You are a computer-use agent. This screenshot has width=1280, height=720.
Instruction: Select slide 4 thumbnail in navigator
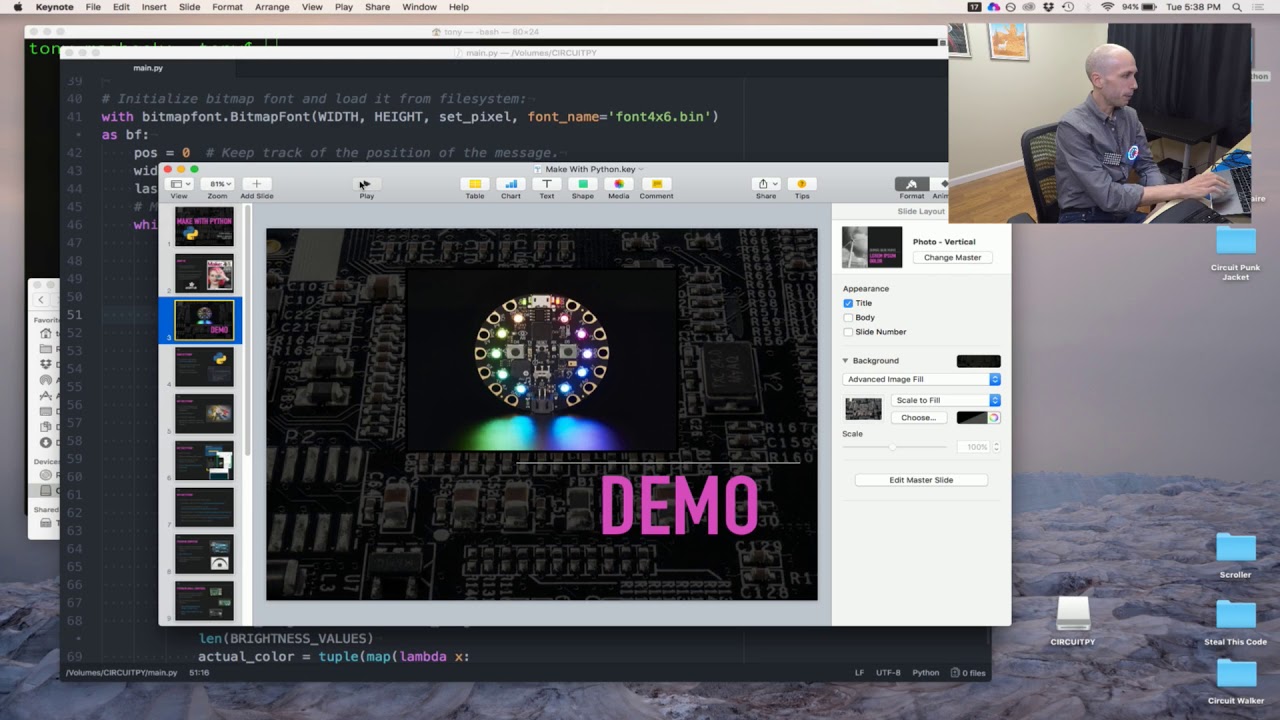coord(204,367)
